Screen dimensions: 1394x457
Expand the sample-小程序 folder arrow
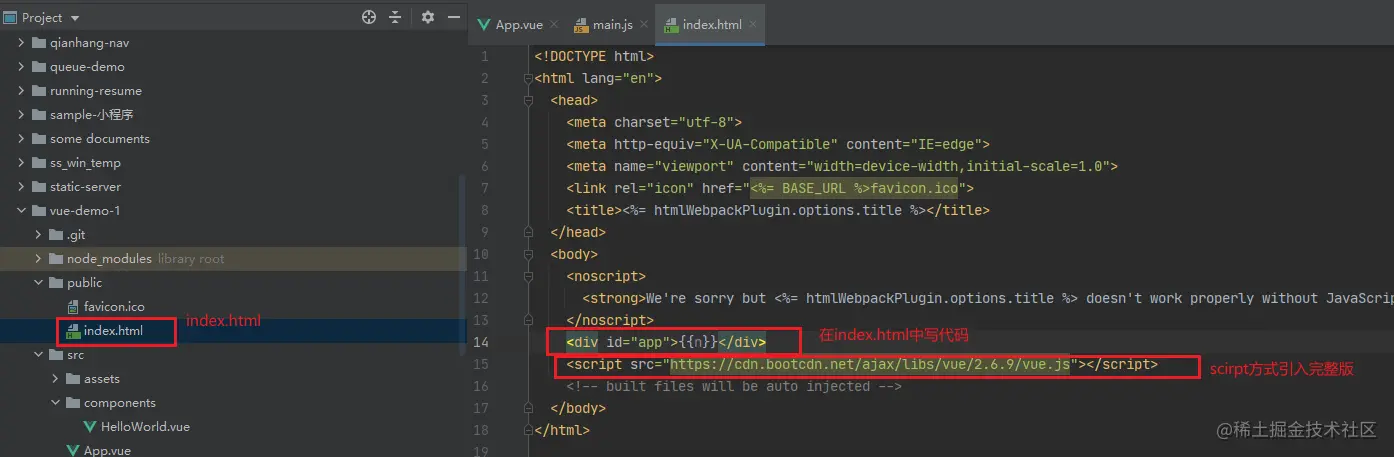pyautogui.click(x=21, y=115)
